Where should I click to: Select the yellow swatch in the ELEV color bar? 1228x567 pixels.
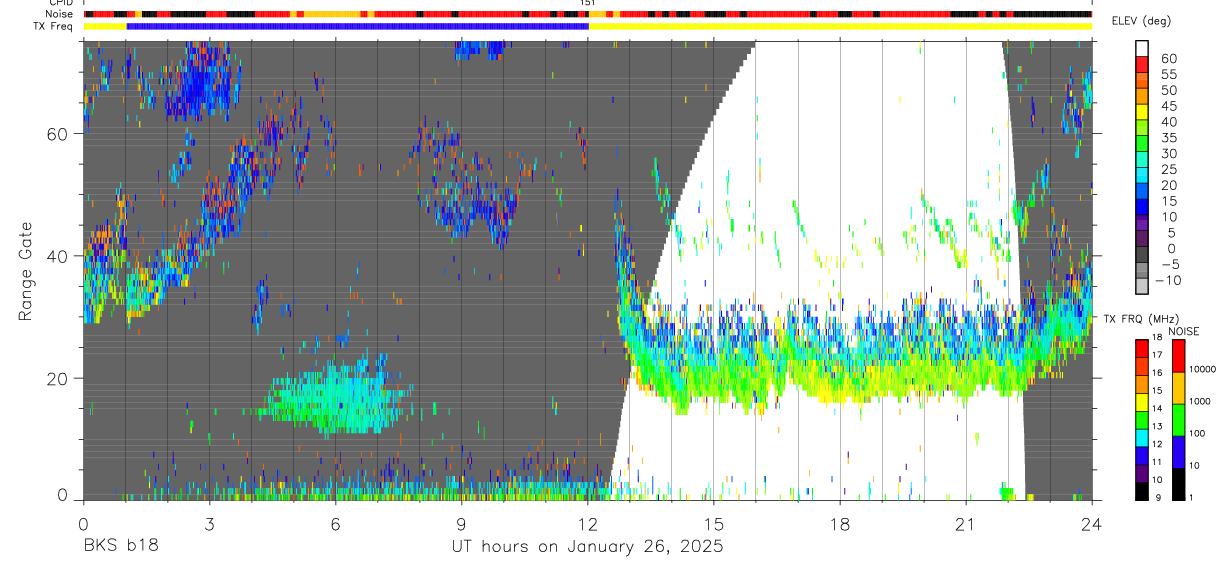click(x=1142, y=112)
